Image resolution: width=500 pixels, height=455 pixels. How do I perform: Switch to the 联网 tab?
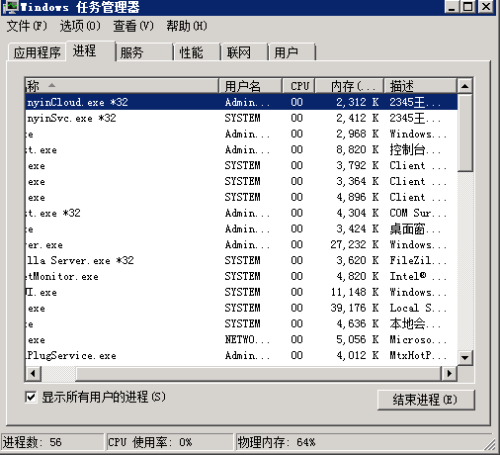point(244,52)
